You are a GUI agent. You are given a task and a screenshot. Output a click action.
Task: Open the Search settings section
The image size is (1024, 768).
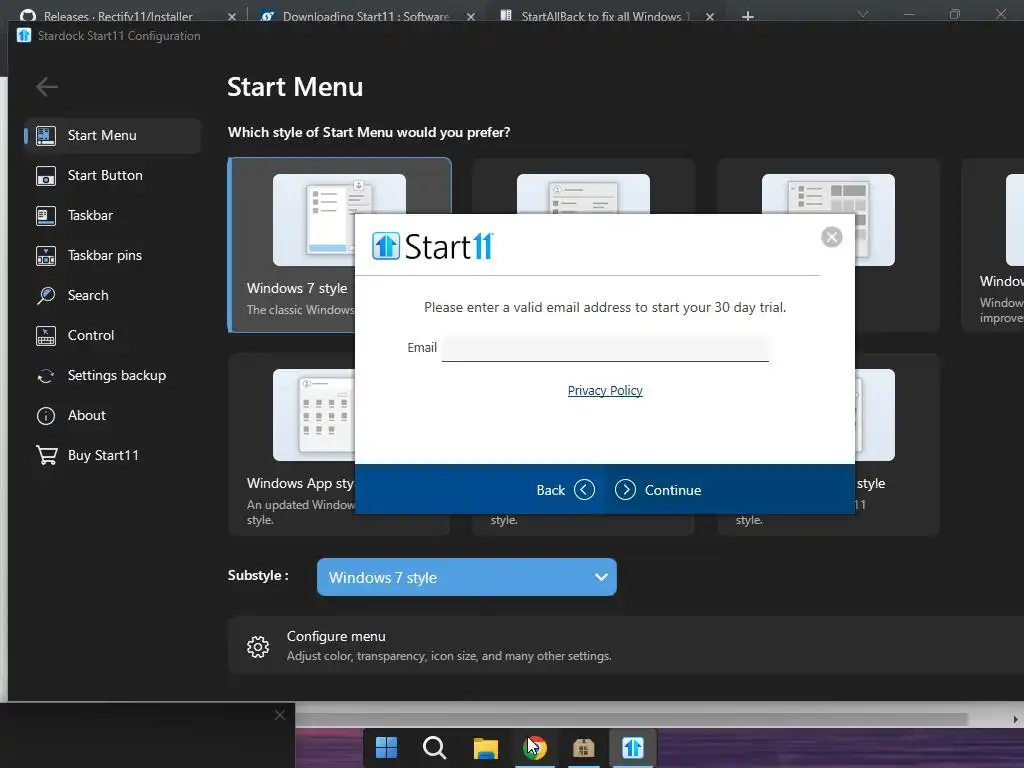112,295
